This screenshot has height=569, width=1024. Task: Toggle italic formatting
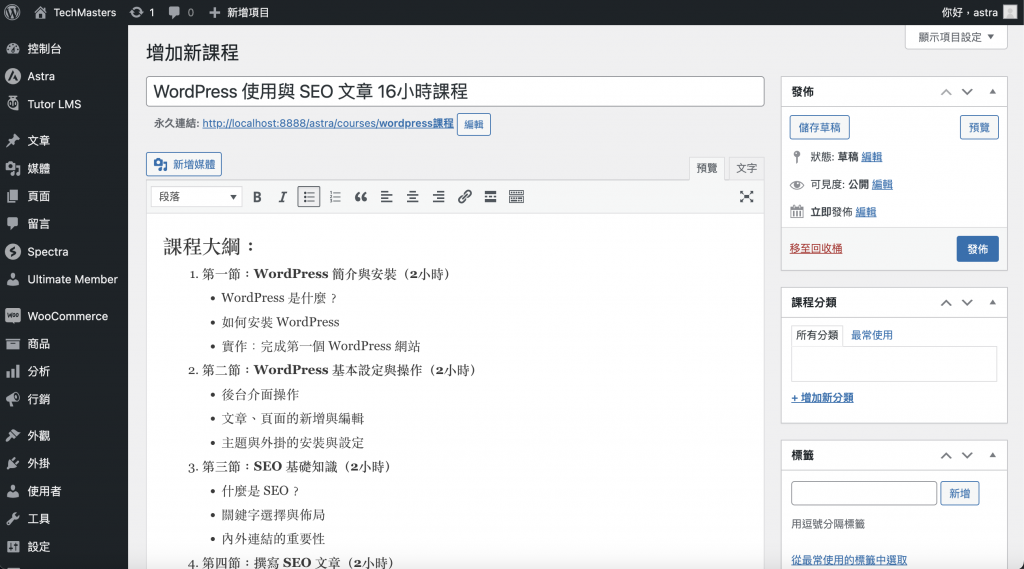[283, 197]
